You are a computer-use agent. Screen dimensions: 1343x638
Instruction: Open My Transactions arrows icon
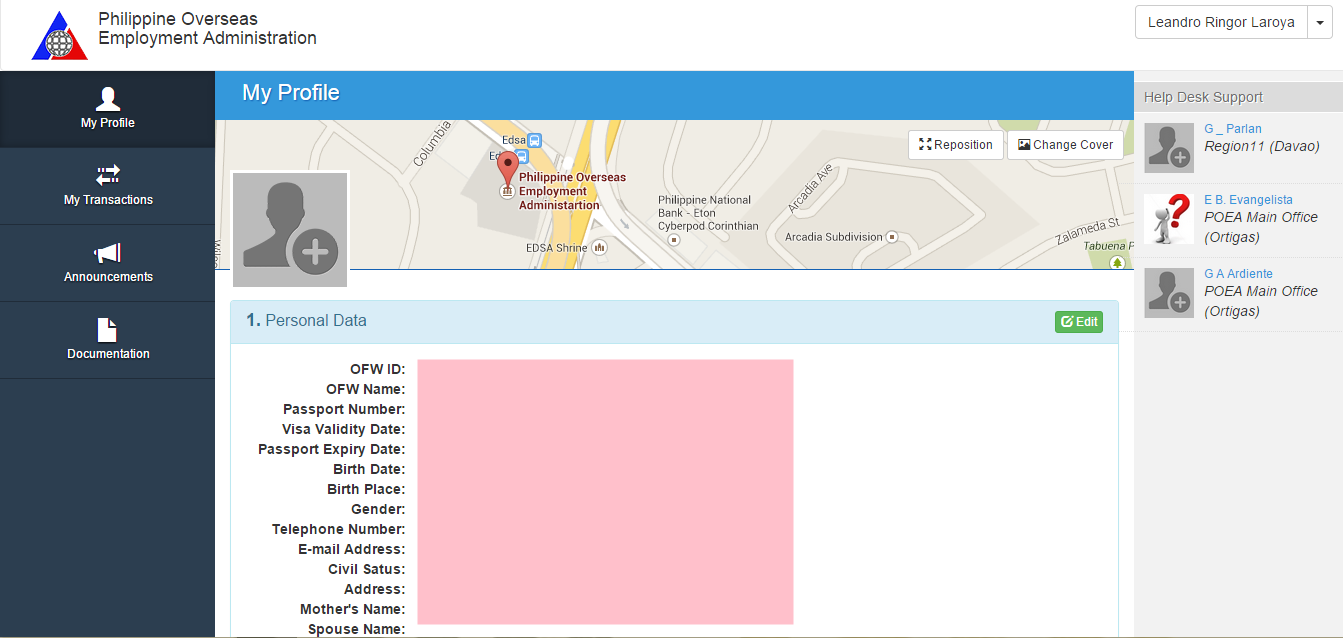[x=108, y=175]
